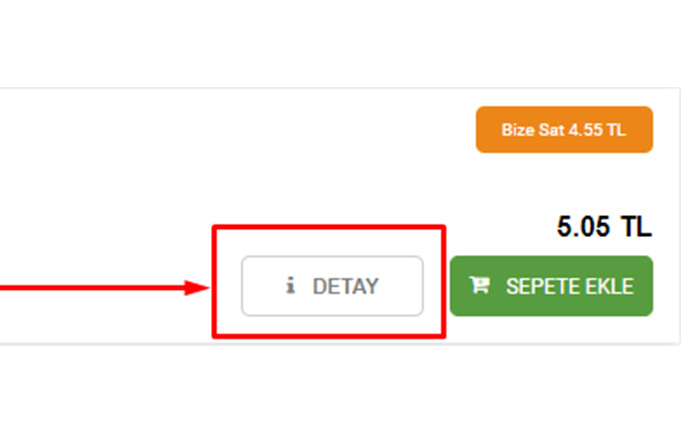
Task: Click the DETAY label text
Action: tap(346, 286)
